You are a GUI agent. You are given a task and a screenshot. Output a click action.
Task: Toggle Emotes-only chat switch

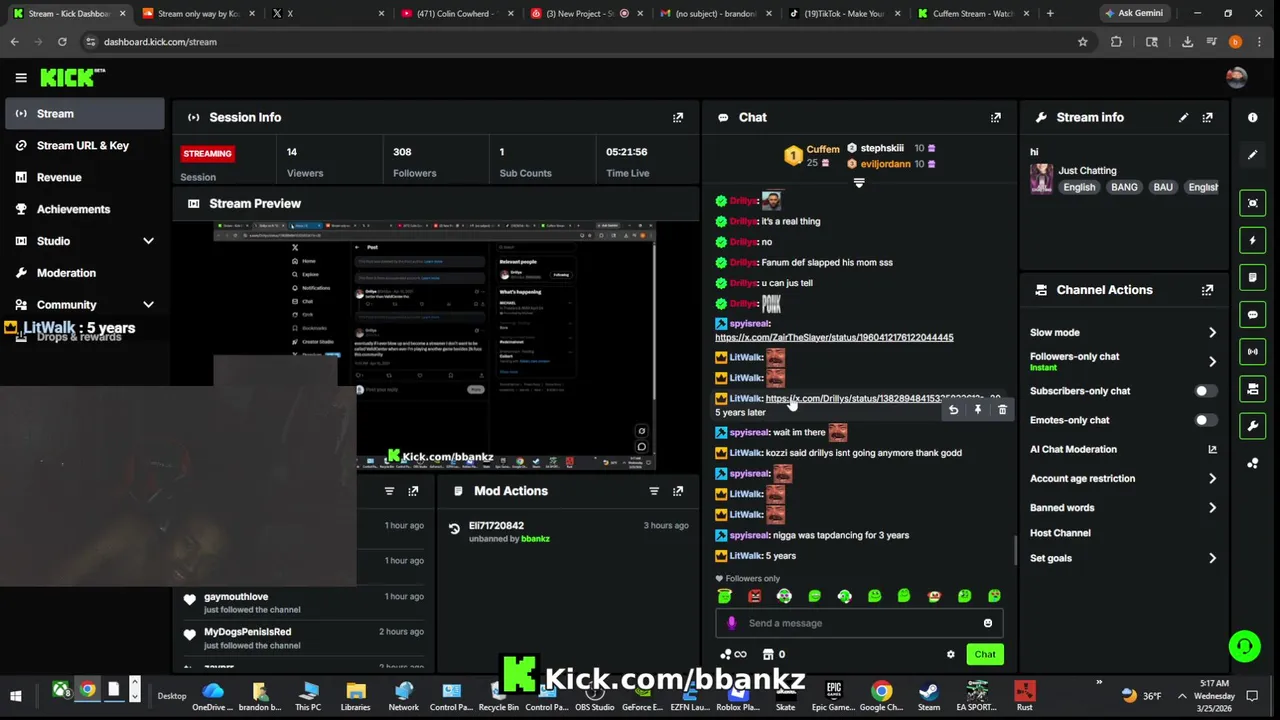1206,420
